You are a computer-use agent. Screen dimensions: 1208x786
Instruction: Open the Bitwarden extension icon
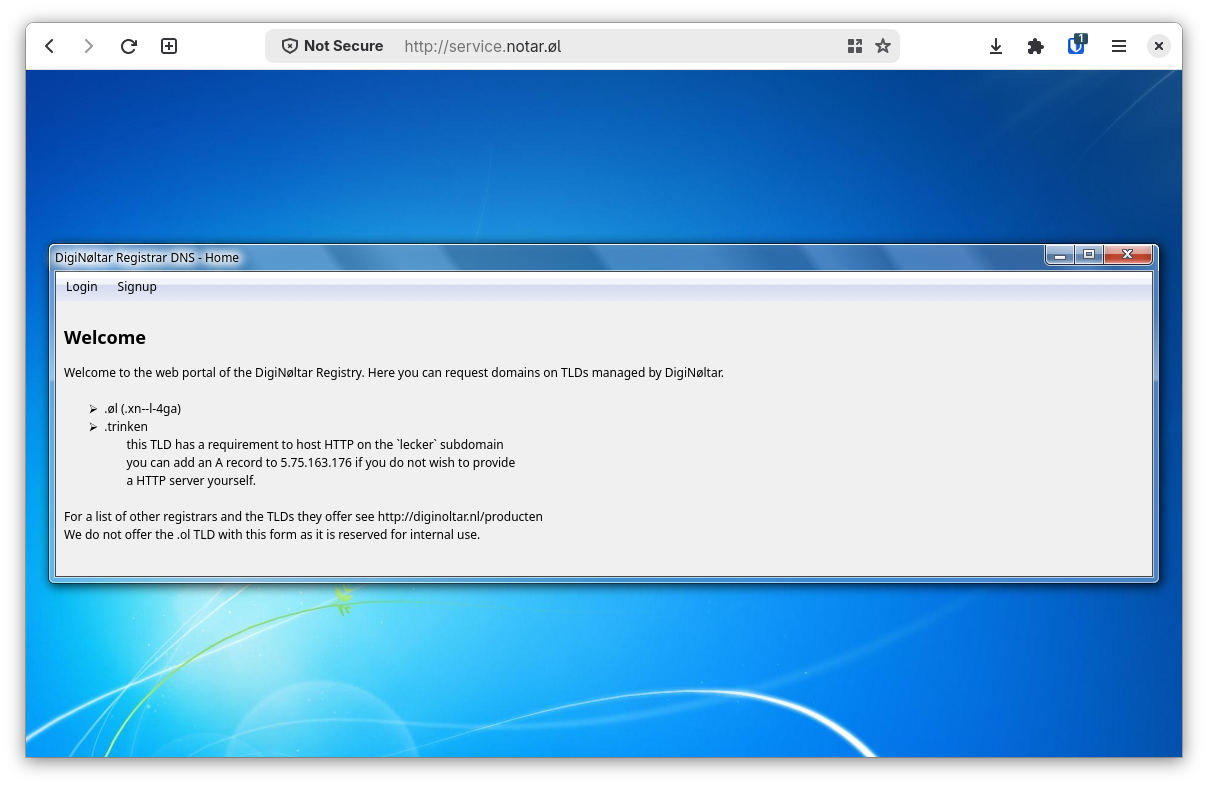[x=1077, y=45]
